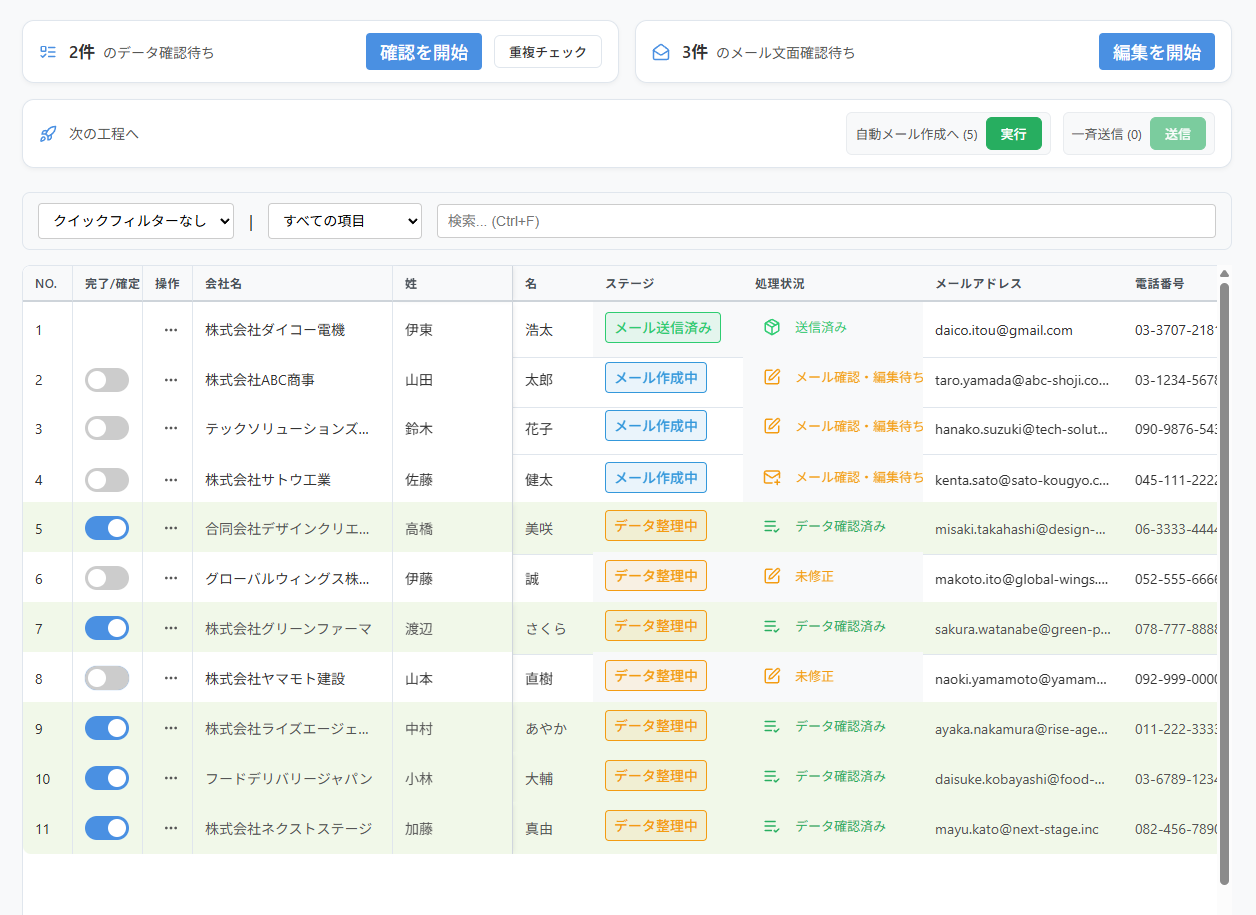This screenshot has width=1256, height=915.
Task: Click the orange pencil icon showing 未修正 for グローバルウィングス
Action: 770,578
